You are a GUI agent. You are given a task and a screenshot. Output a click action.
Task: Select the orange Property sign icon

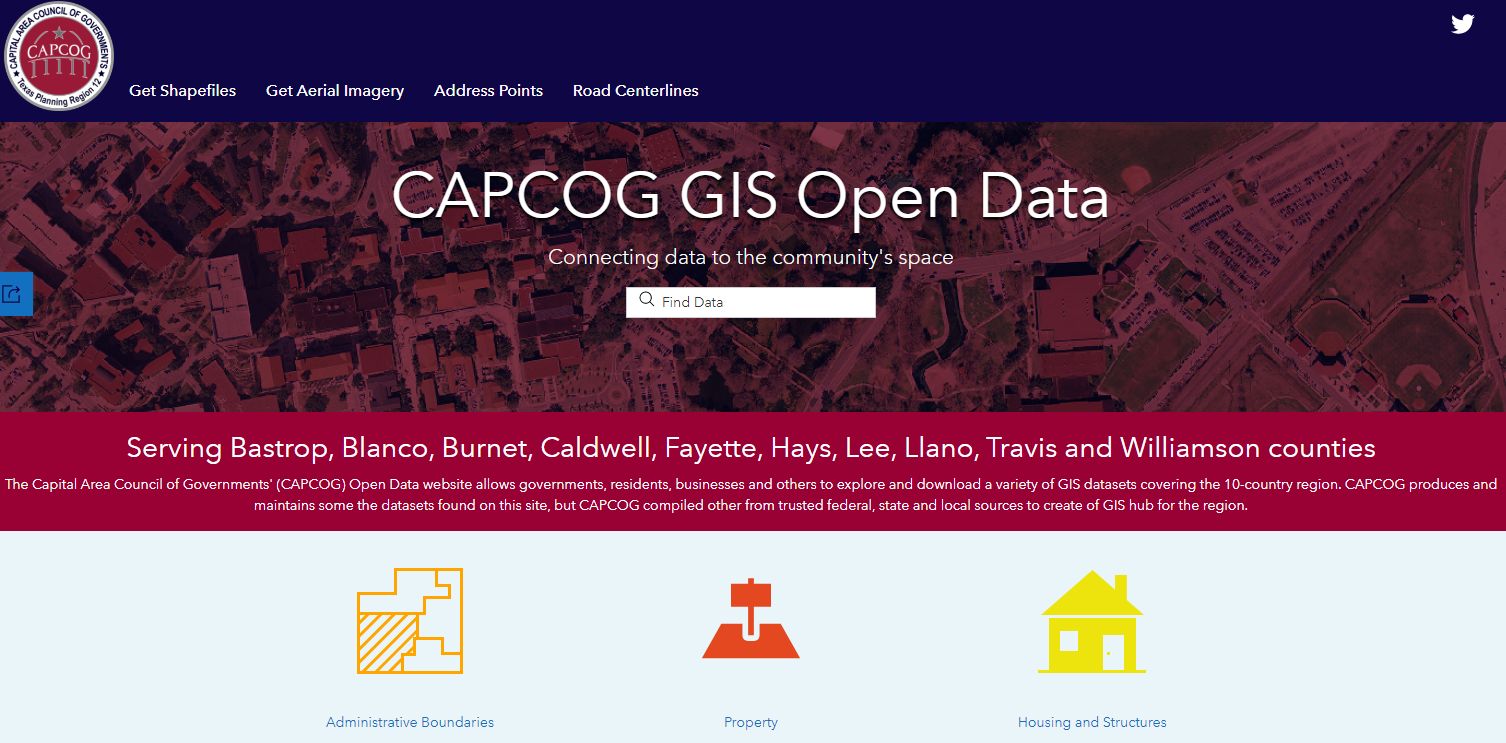[751, 618]
